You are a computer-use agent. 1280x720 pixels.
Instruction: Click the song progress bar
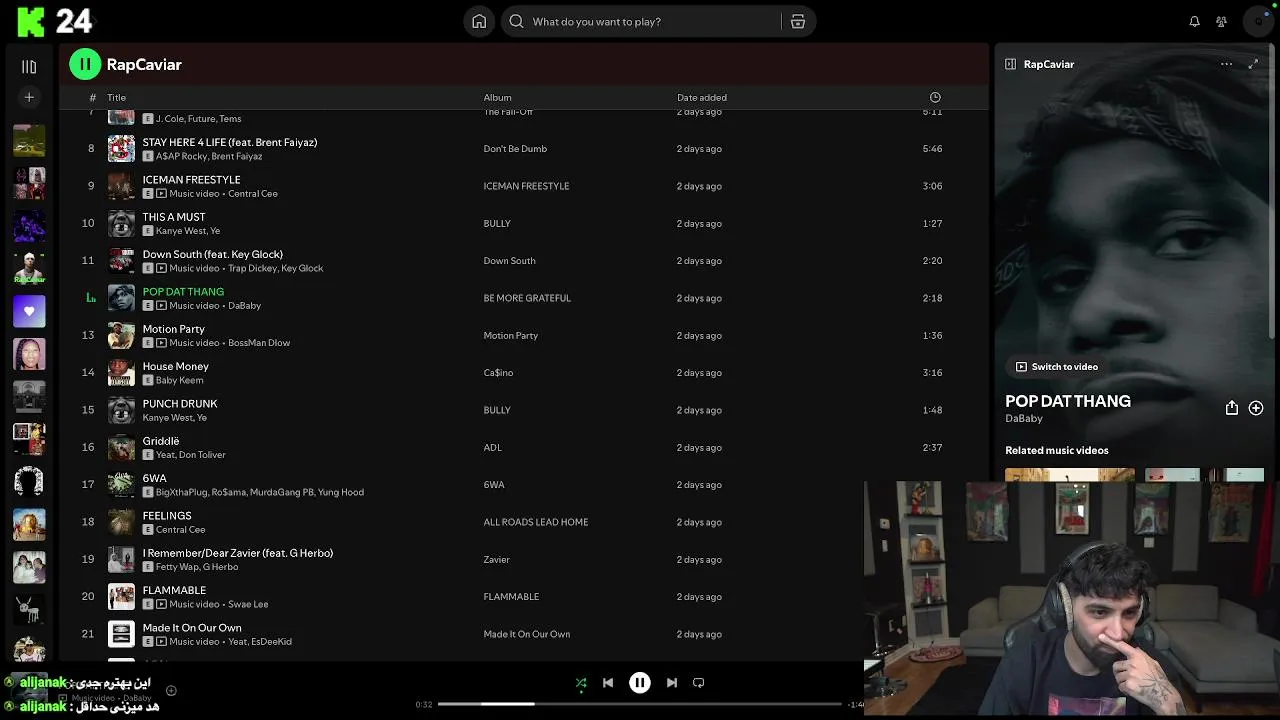pyautogui.click(x=640, y=704)
